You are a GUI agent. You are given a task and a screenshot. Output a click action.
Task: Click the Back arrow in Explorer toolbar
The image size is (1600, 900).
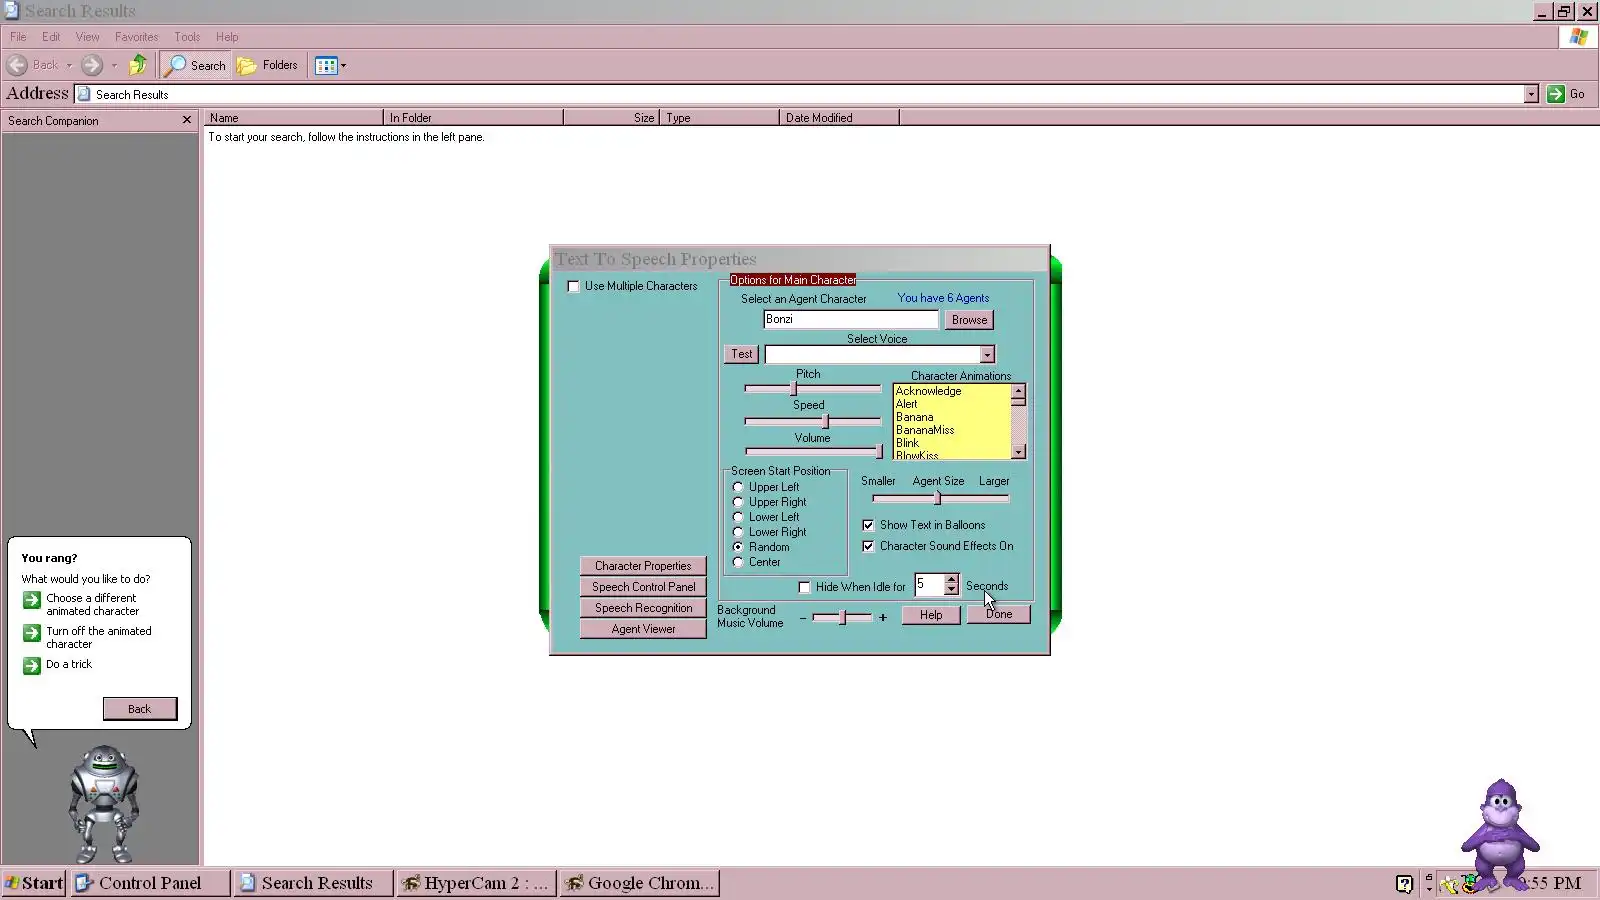18,65
